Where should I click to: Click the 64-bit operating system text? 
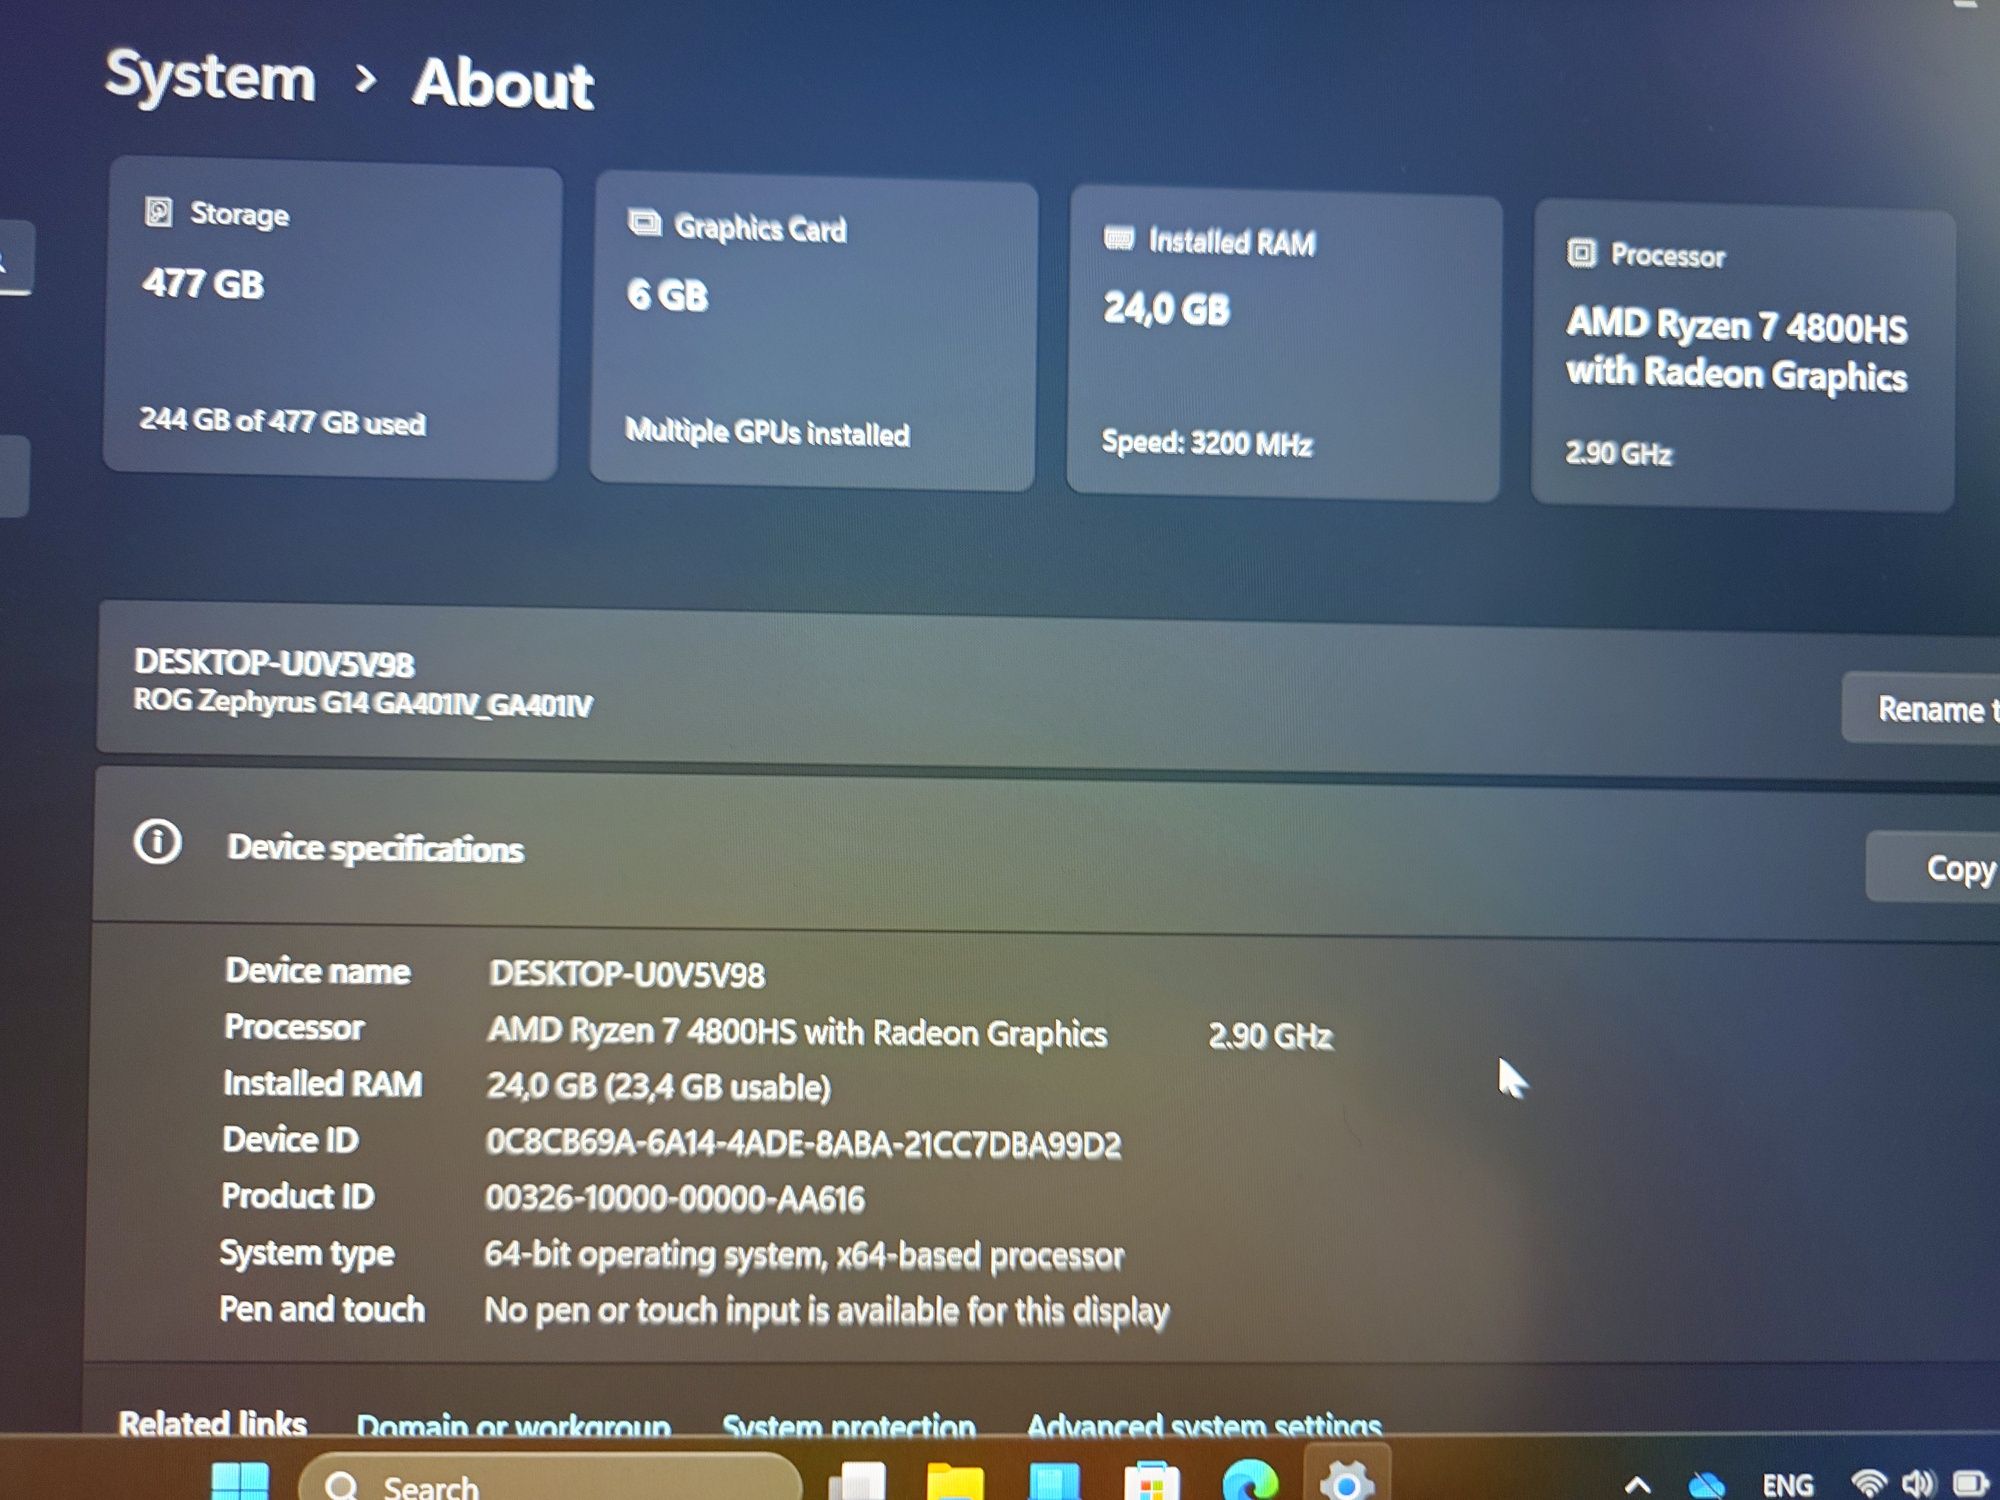[x=804, y=1255]
